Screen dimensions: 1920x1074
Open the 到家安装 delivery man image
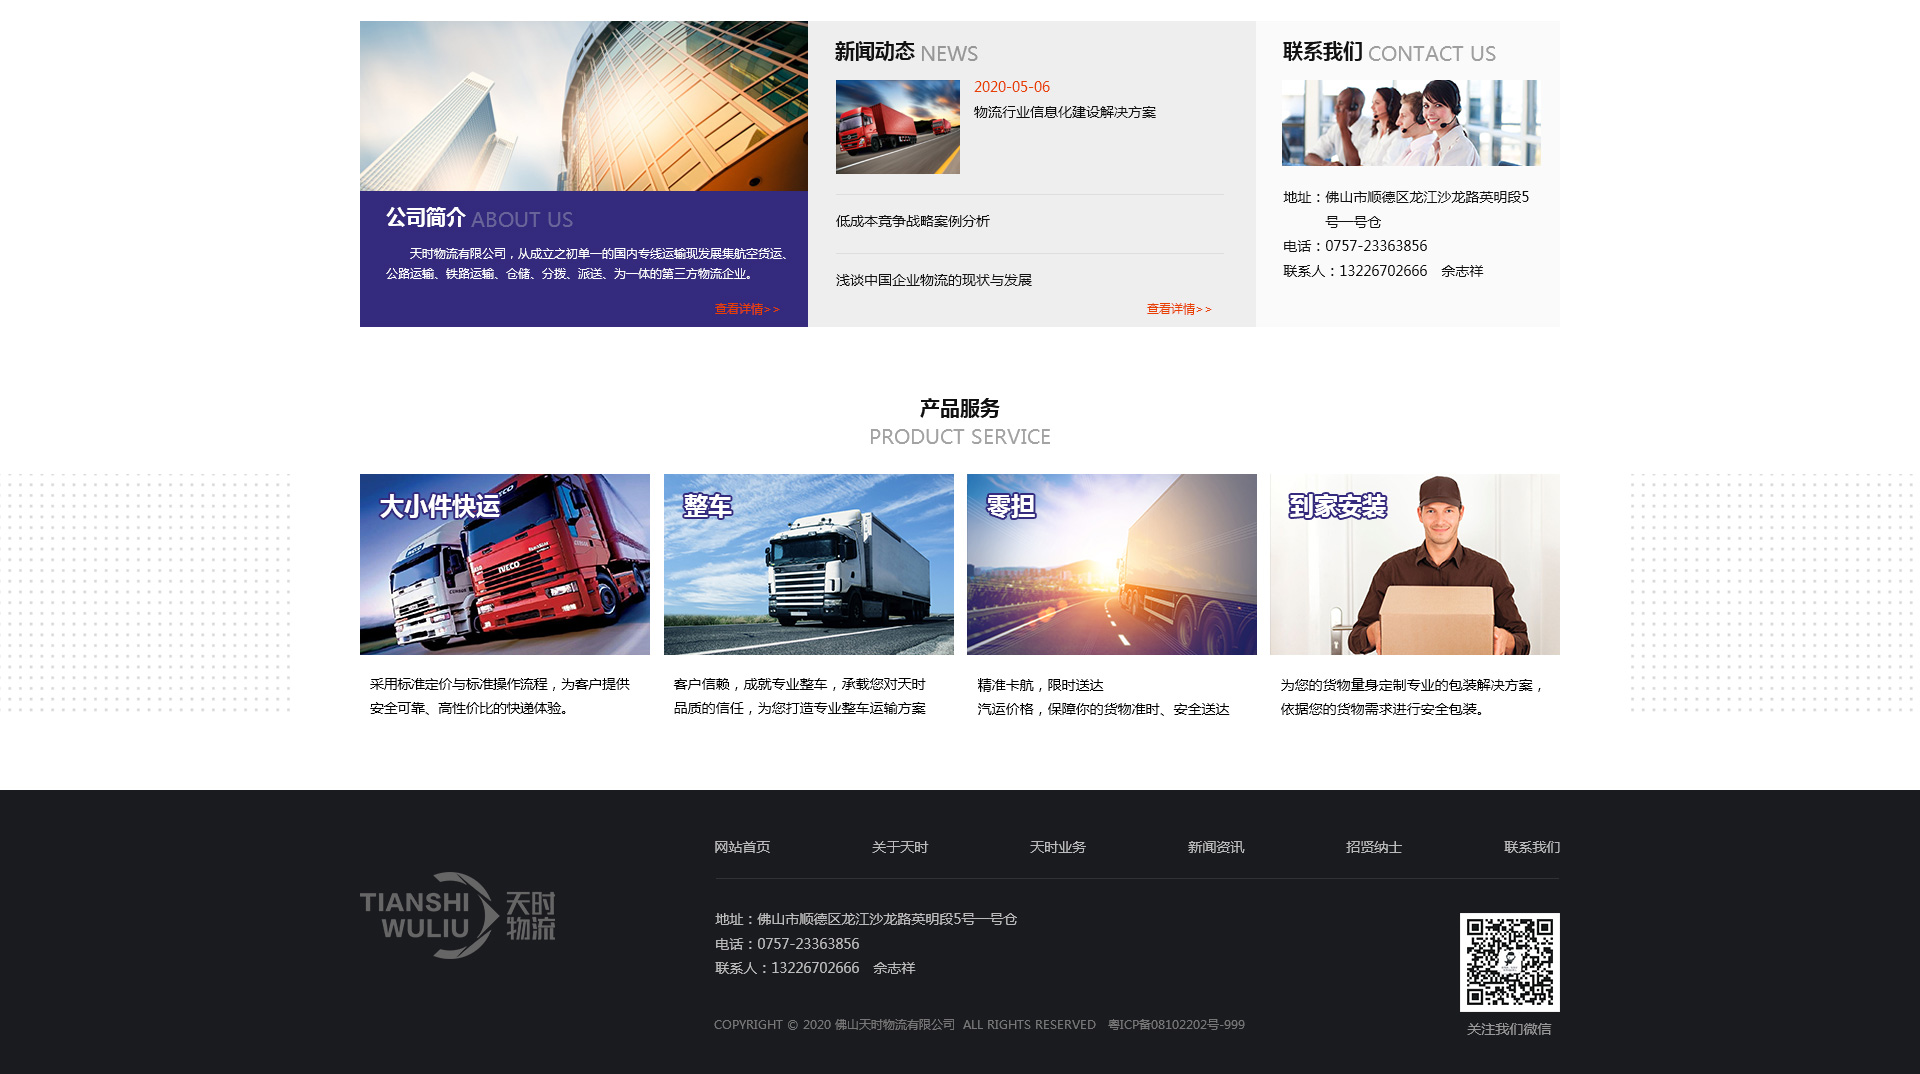[x=1414, y=565]
